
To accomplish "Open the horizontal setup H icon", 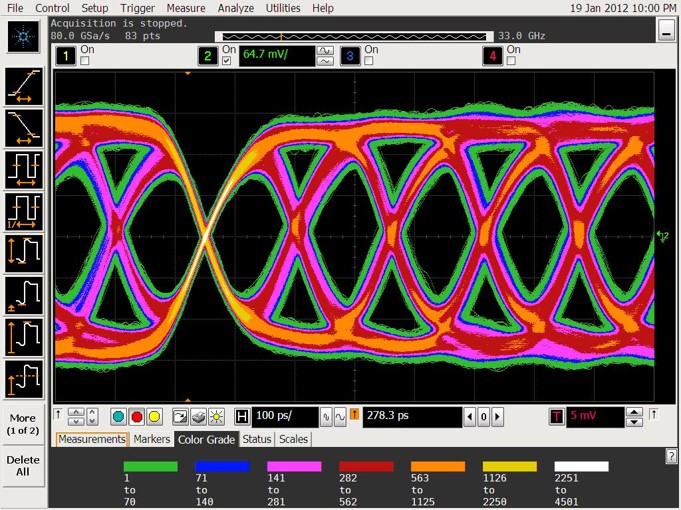I will pos(241,417).
